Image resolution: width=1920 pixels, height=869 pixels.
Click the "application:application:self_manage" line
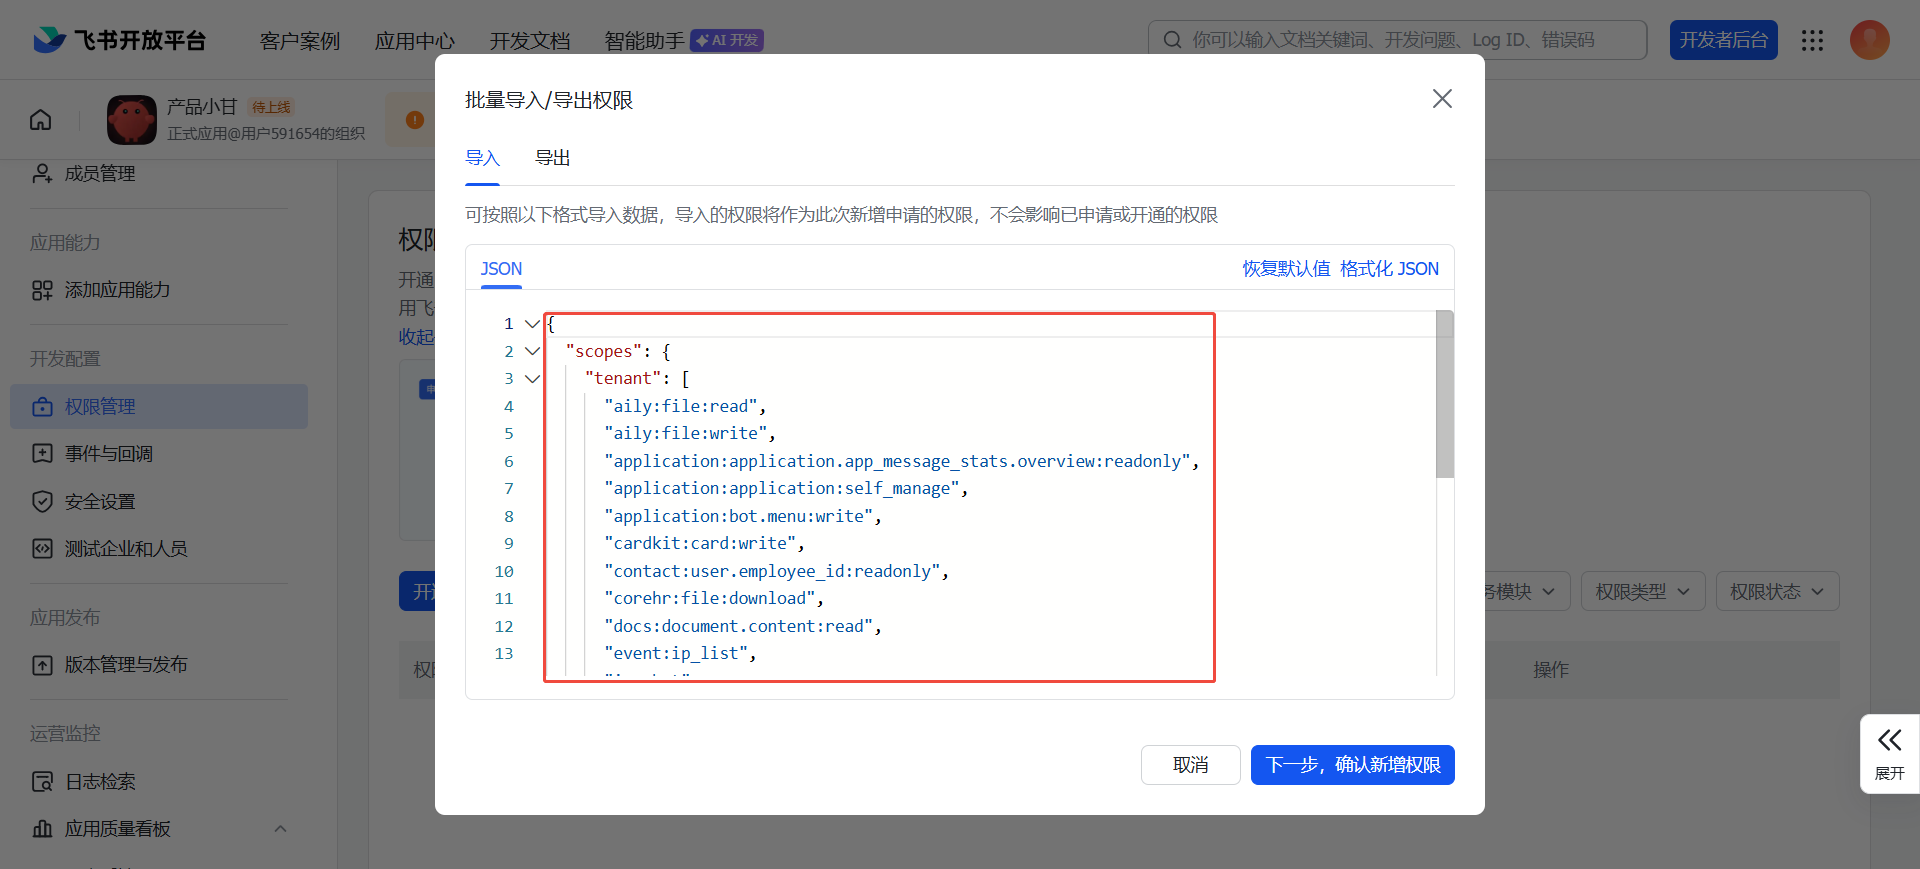tap(786, 489)
